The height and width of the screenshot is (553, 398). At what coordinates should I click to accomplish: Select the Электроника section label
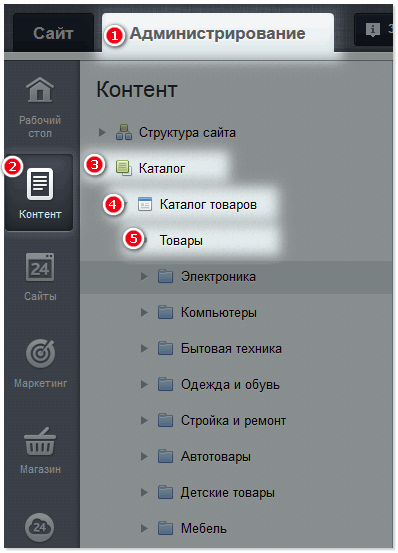pos(218,276)
